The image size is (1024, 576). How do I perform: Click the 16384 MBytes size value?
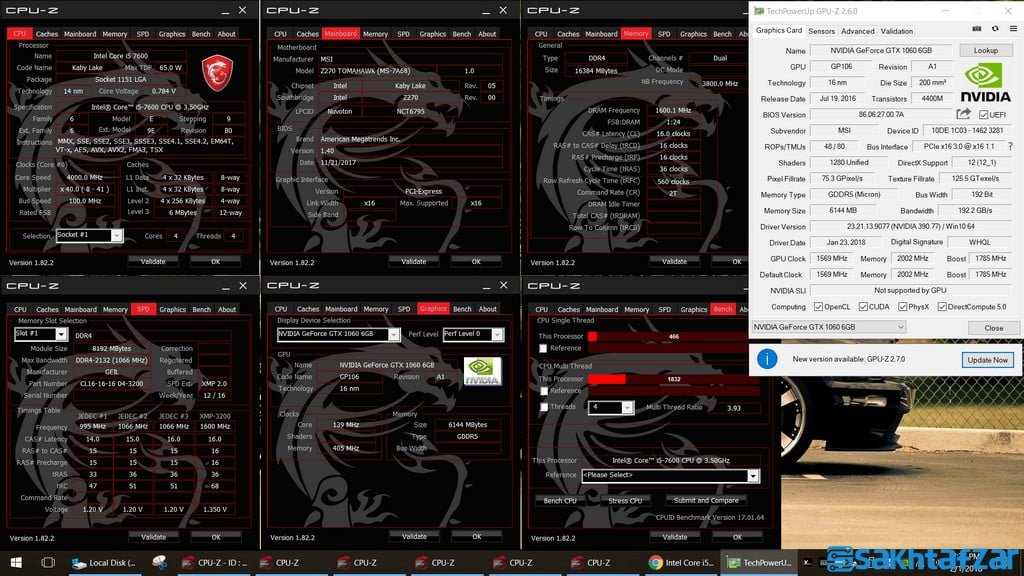(596, 71)
